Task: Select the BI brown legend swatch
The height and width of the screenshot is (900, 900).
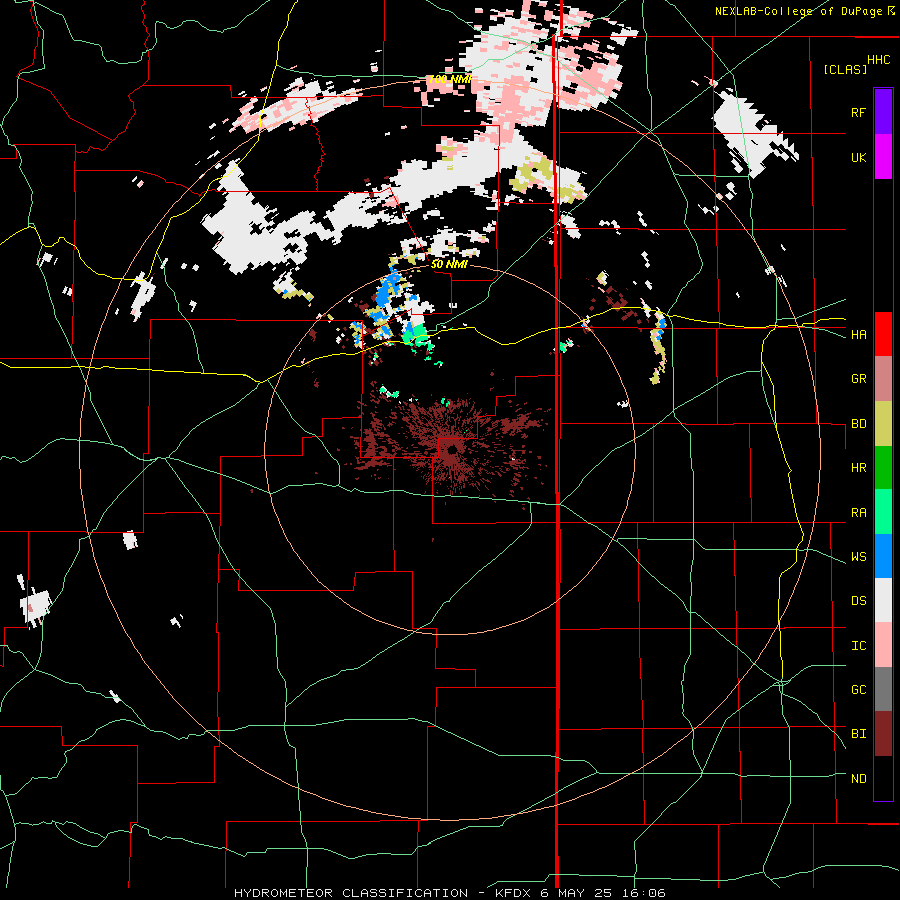Action: (883, 734)
